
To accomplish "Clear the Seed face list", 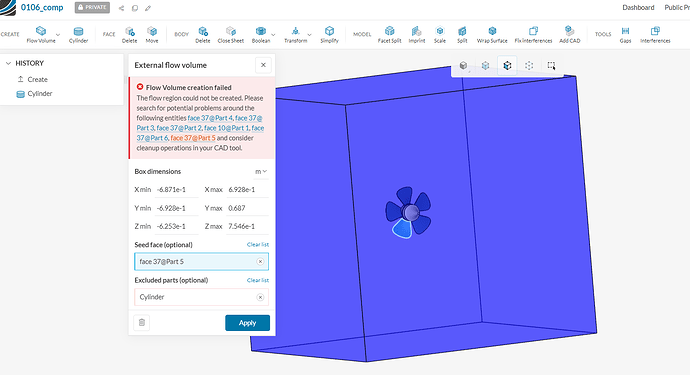I will click(x=258, y=245).
